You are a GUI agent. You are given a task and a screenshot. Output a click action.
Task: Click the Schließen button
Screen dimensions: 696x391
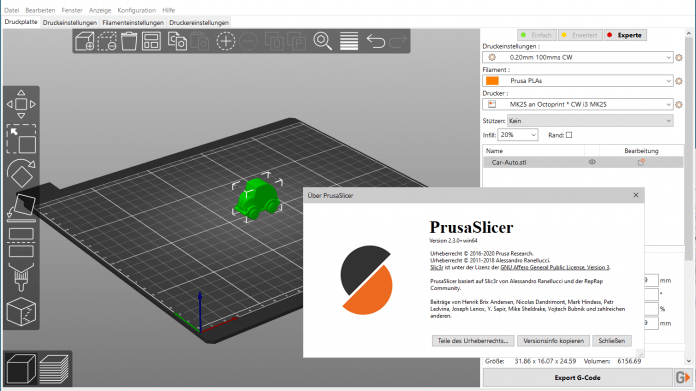(x=612, y=341)
